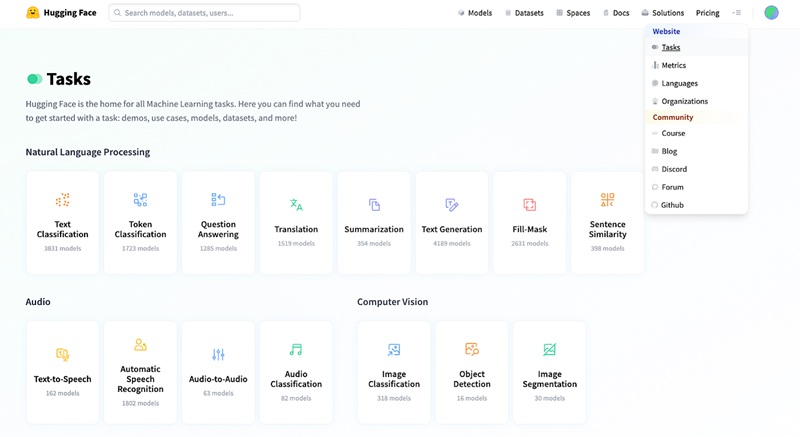Screen dimensions: 800x437
Task: Click the Text Generation pencil icon
Action: [452, 205]
